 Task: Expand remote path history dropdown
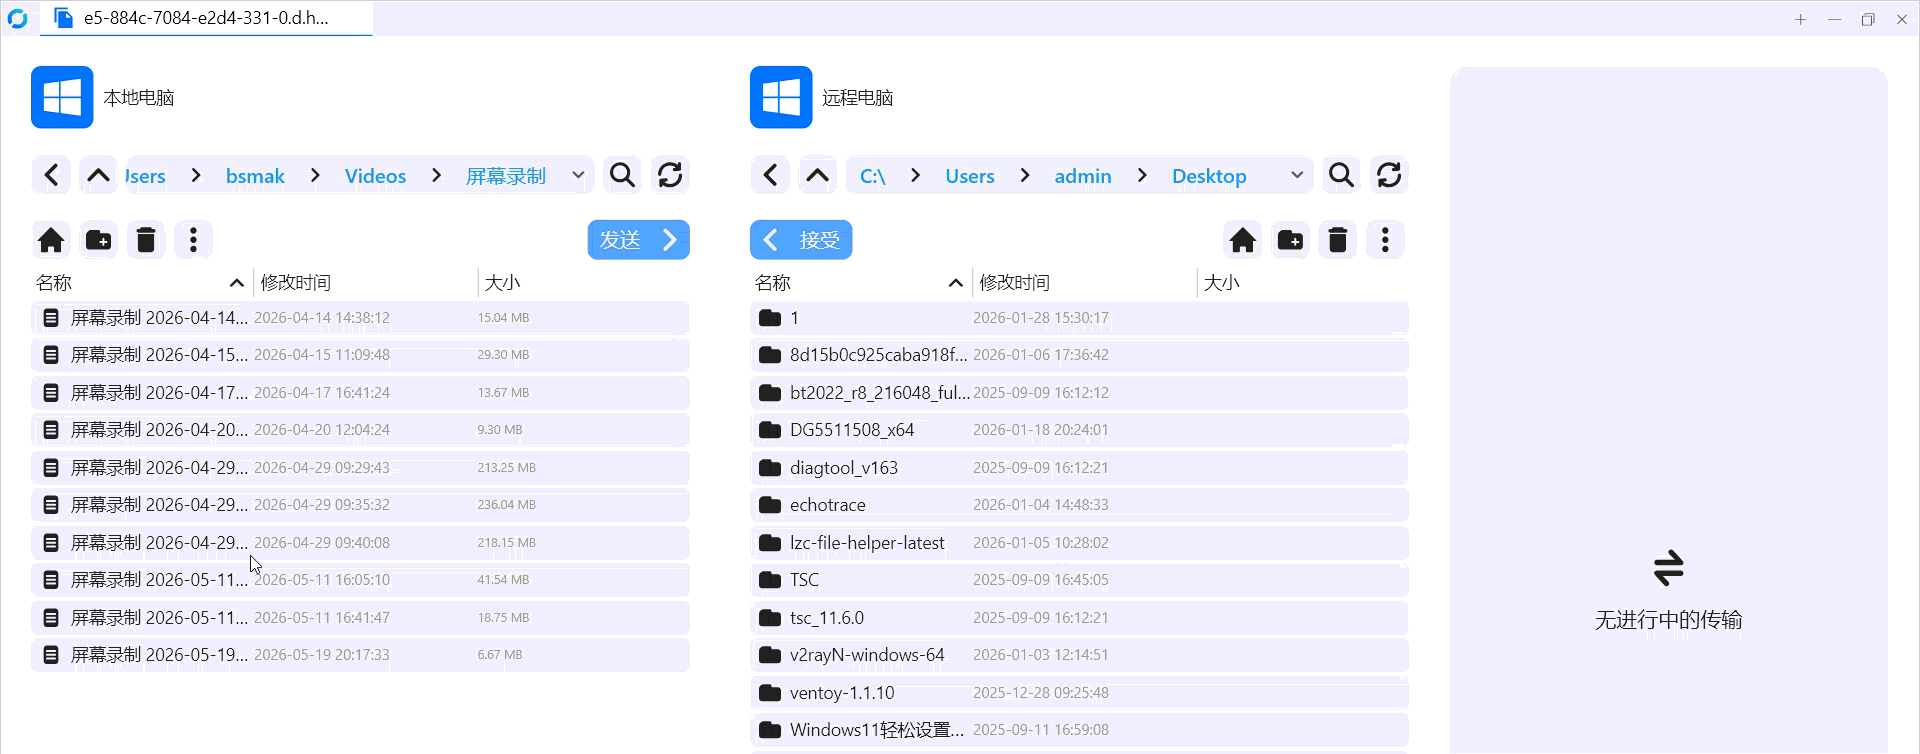click(x=1297, y=176)
